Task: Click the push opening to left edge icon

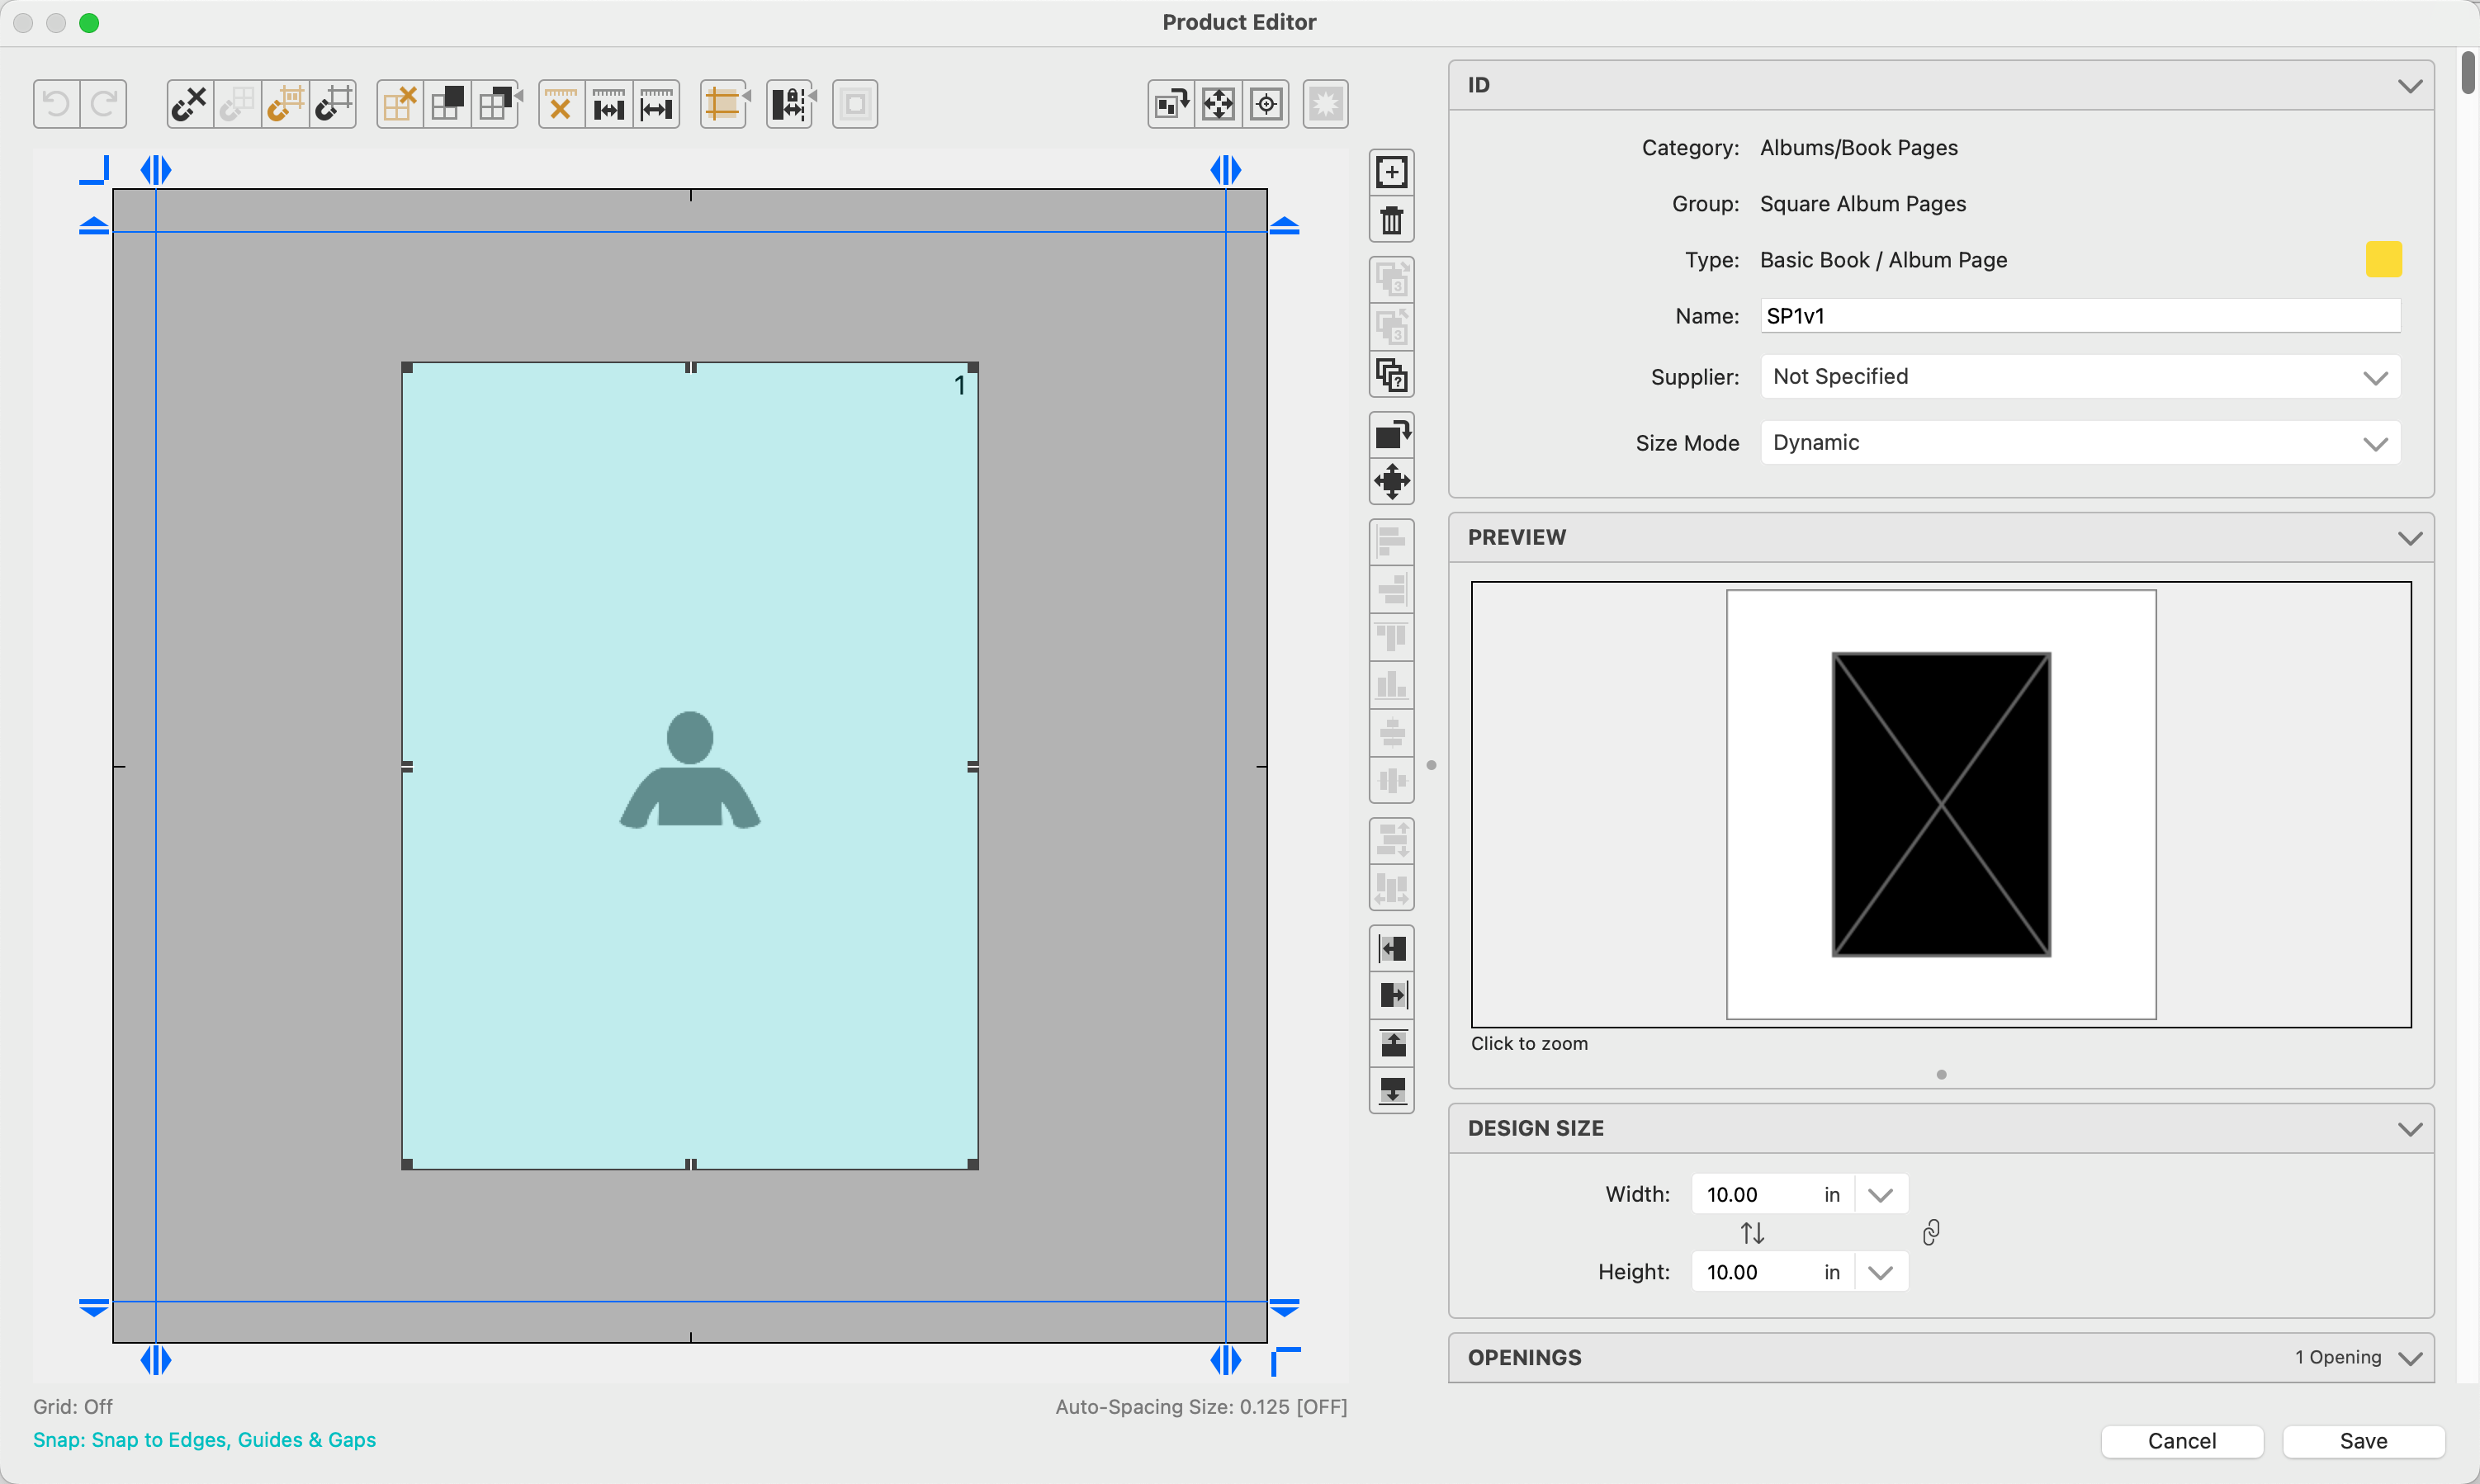Action: (x=1391, y=948)
